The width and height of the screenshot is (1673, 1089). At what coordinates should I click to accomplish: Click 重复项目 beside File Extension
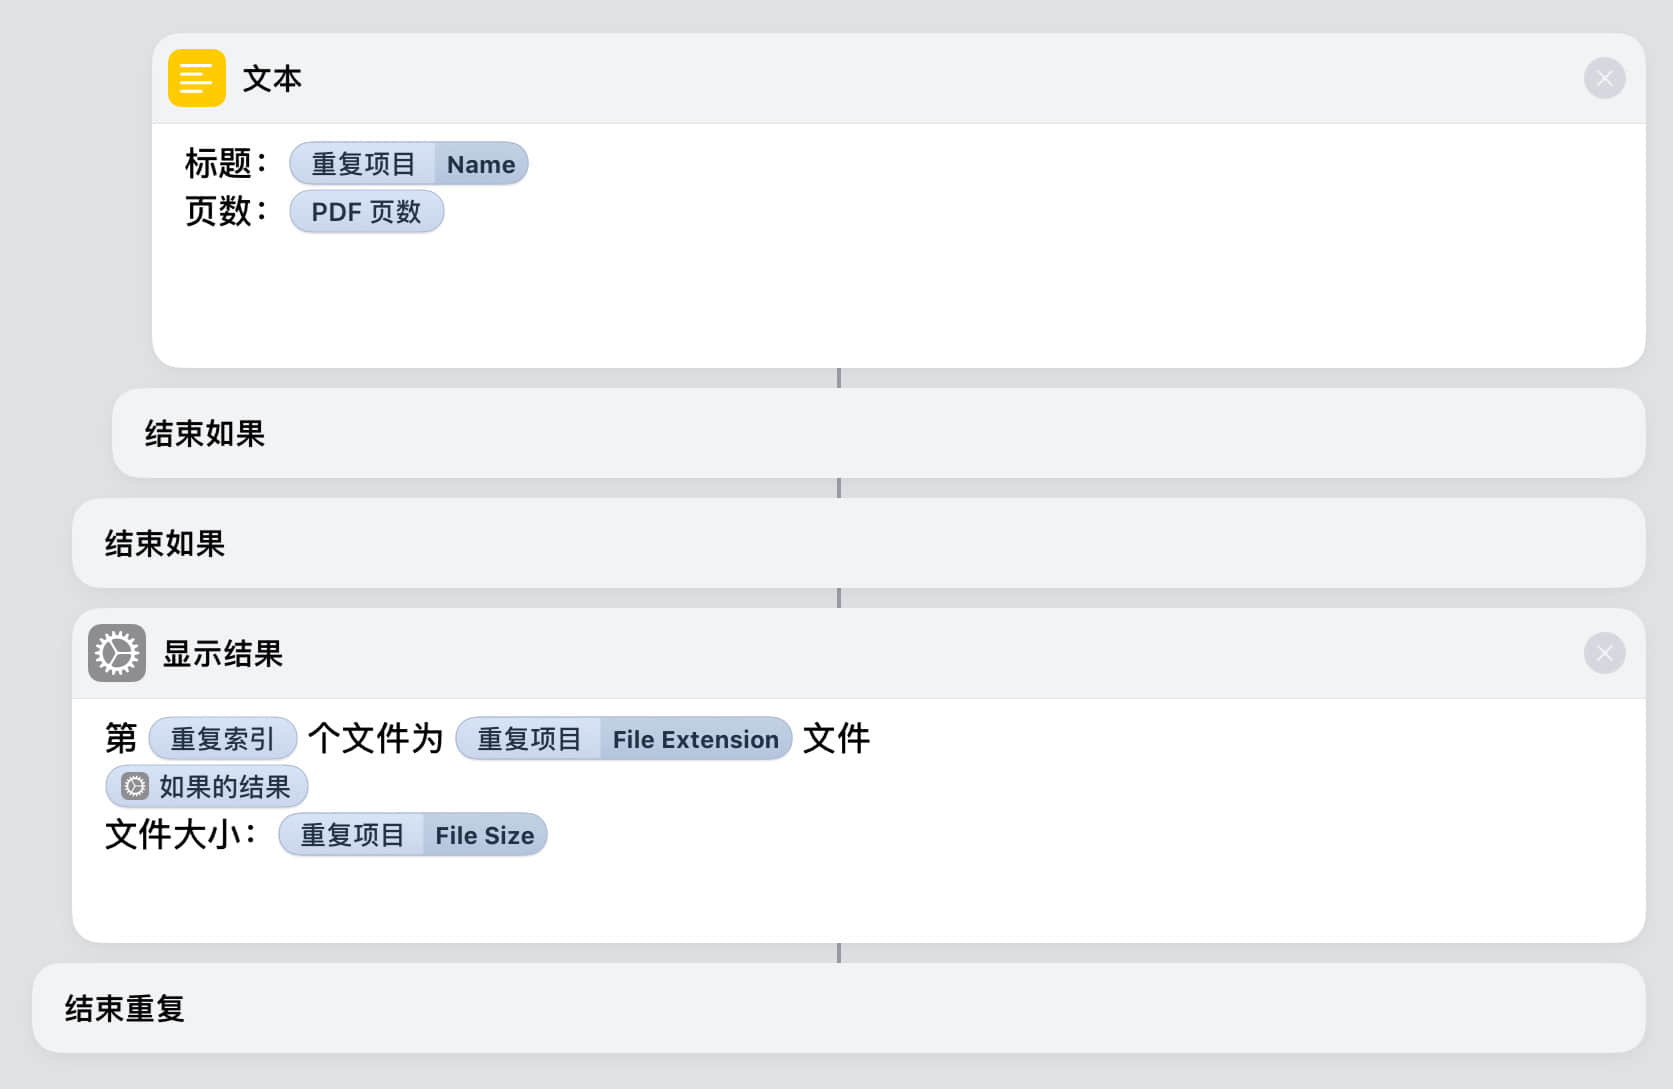pos(529,739)
